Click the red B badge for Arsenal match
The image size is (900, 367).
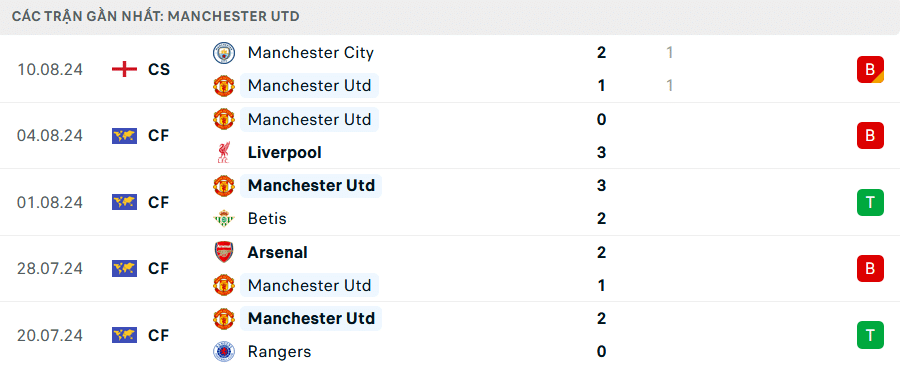870,269
